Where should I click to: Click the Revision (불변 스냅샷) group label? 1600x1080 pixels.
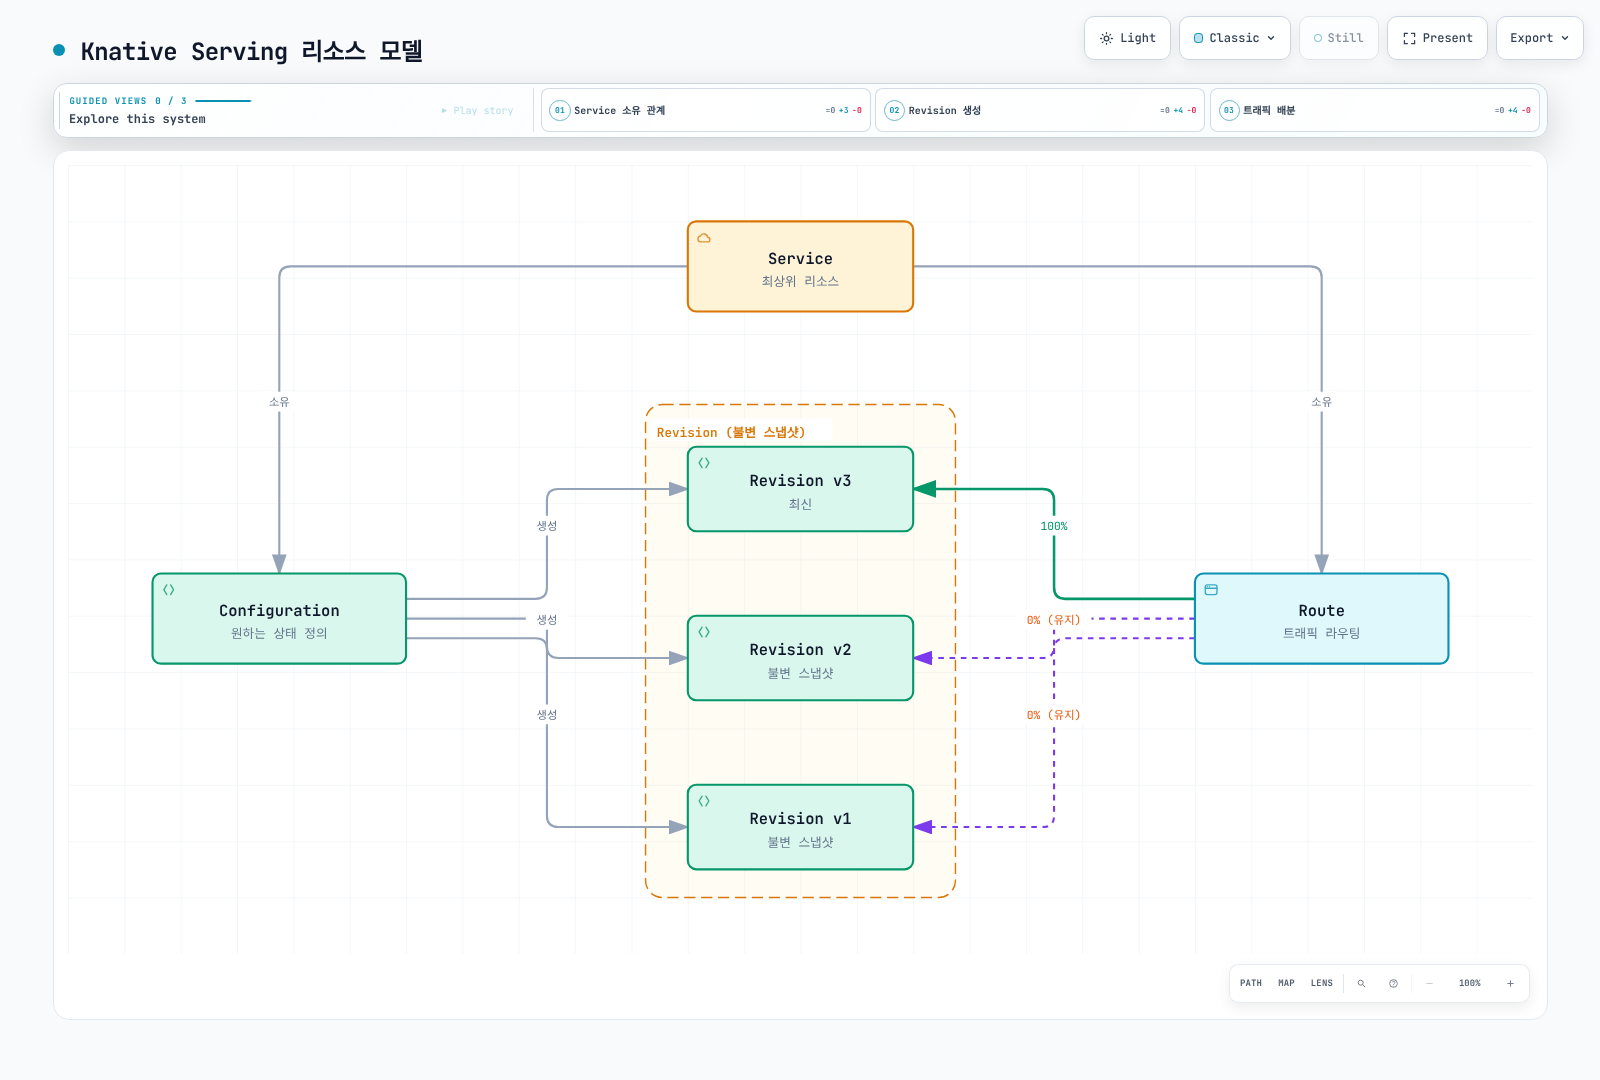tap(731, 432)
